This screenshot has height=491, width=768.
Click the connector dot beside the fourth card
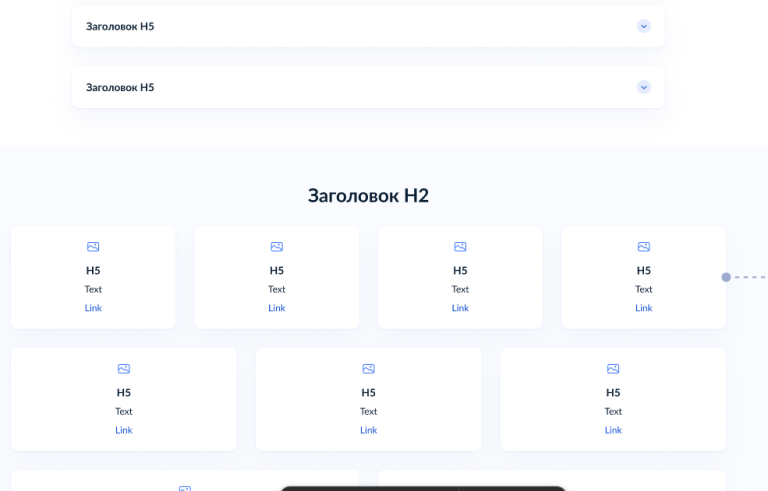tap(726, 277)
